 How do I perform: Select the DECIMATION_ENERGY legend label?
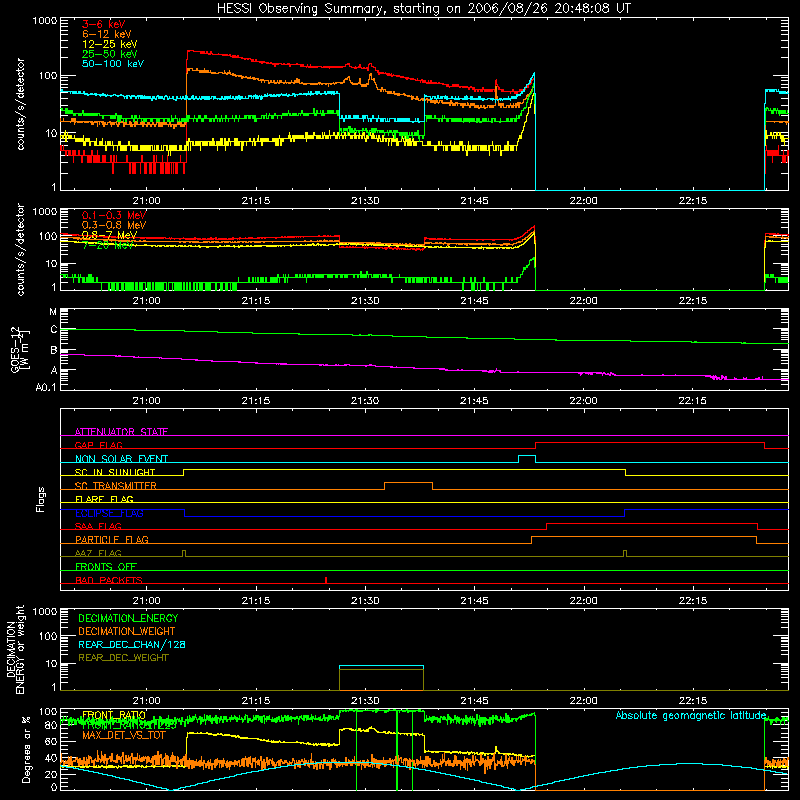128,618
